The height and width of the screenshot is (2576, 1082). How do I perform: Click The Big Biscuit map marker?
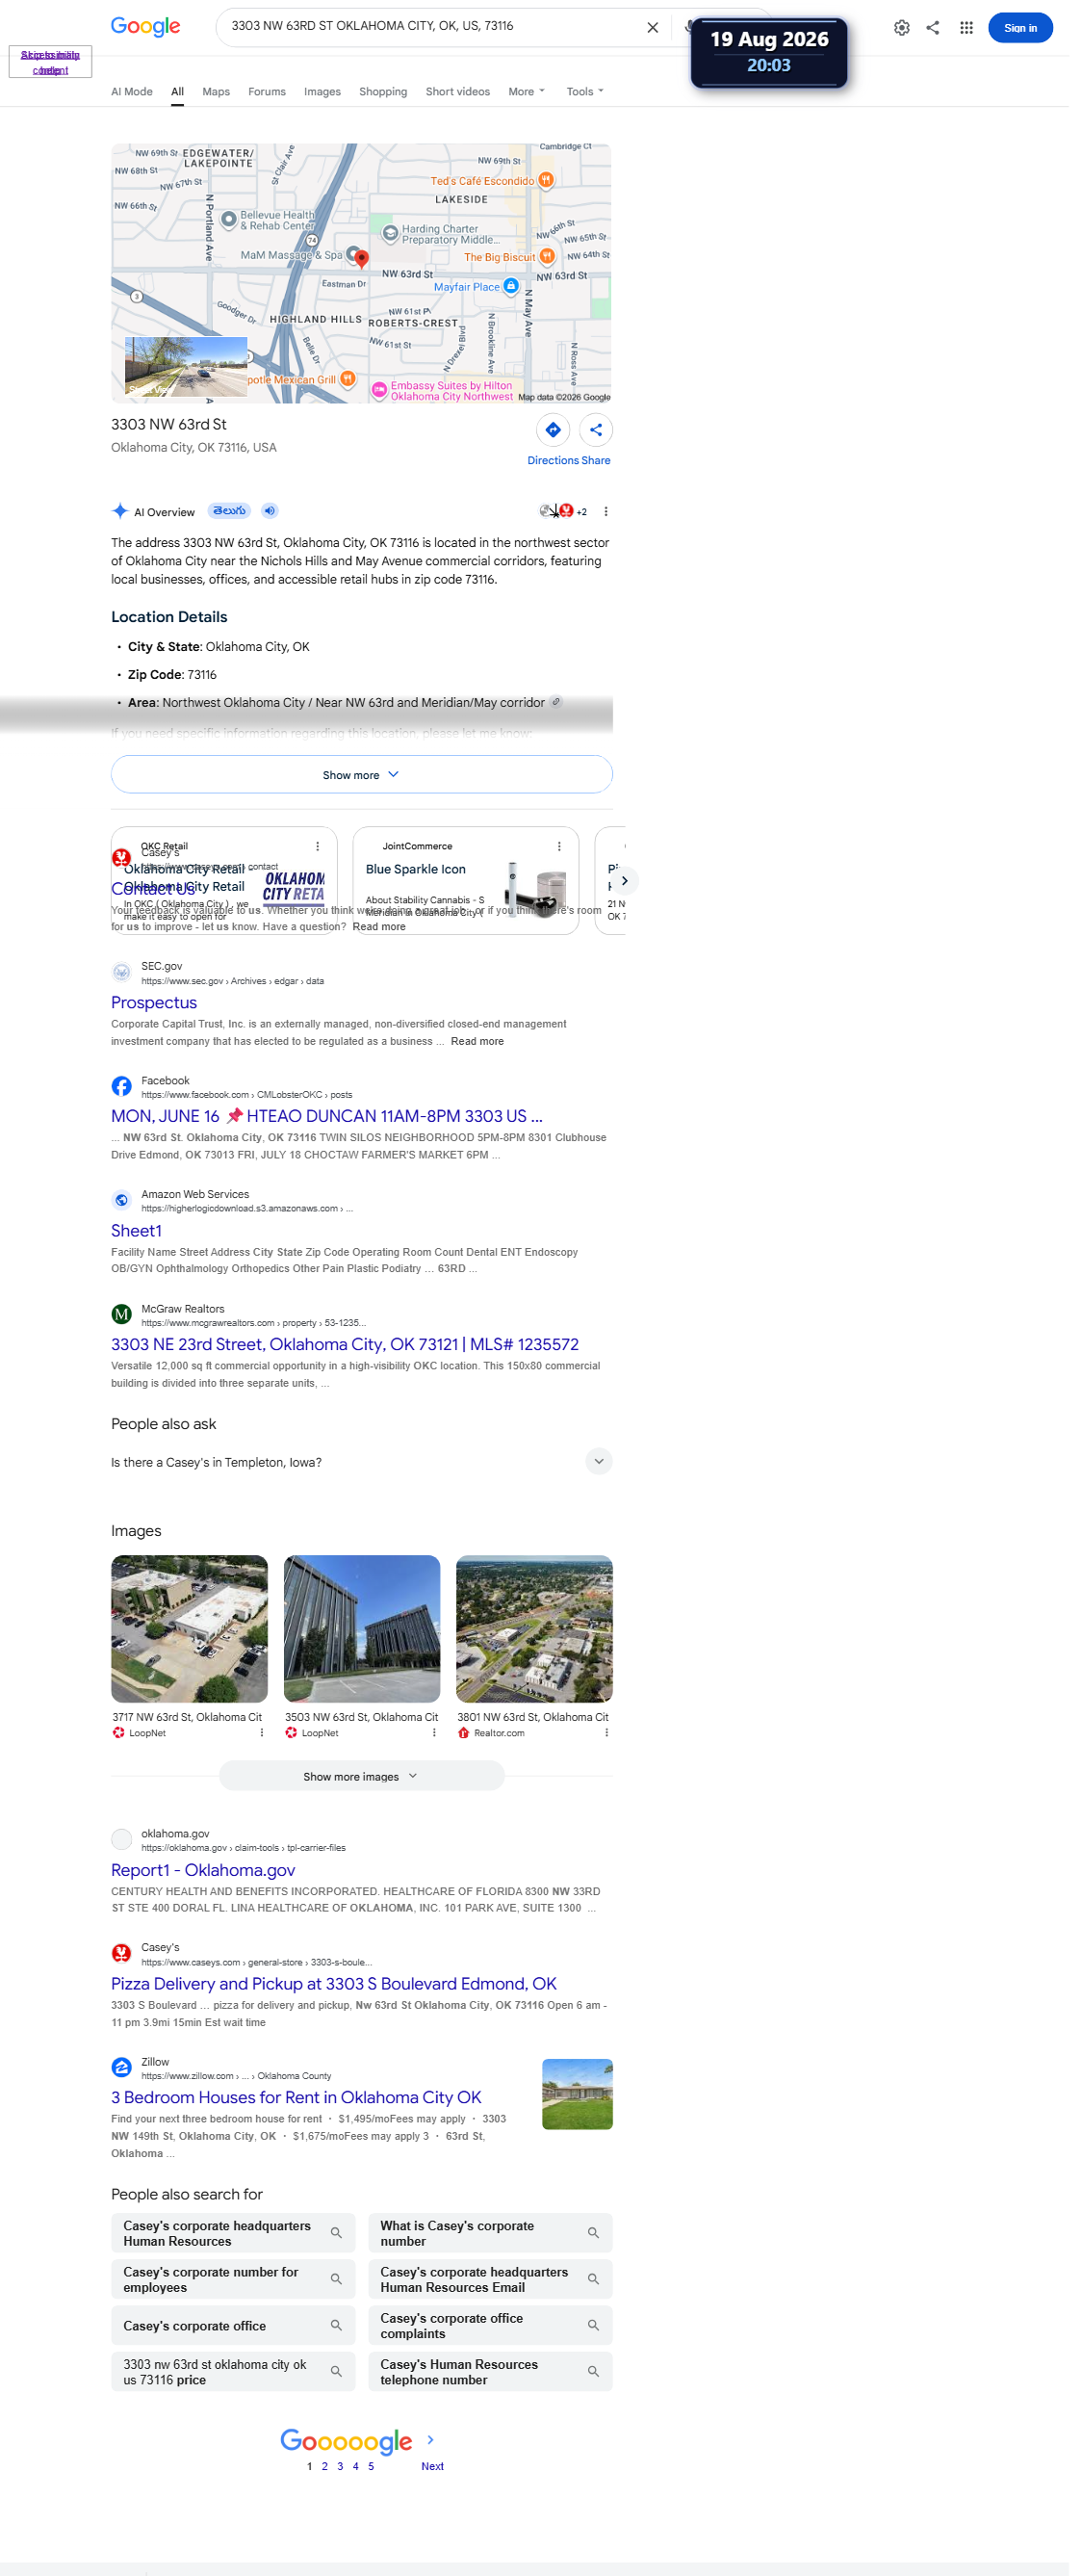pyautogui.click(x=547, y=257)
